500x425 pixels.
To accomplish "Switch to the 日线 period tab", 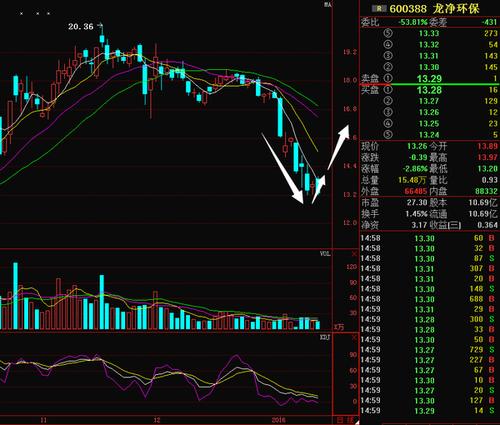I will 344,420.
